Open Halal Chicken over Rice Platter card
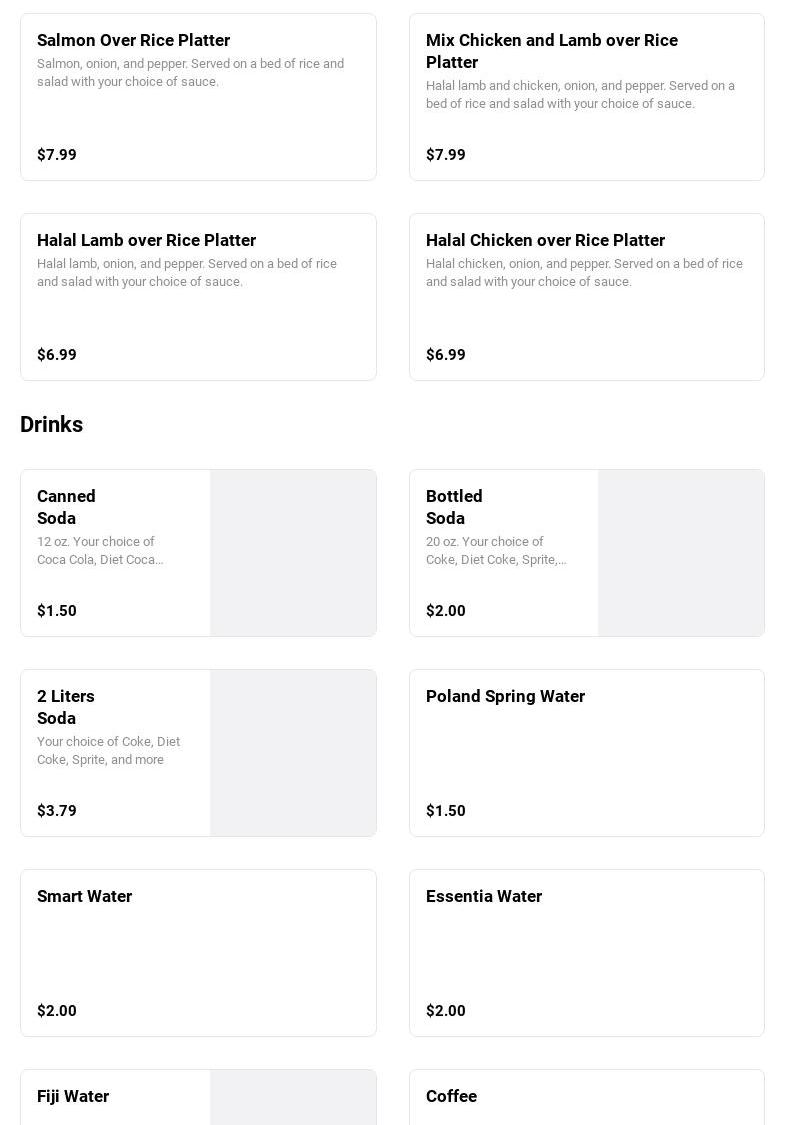This screenshot has width=785, height=1125. [x=586, y=297]
